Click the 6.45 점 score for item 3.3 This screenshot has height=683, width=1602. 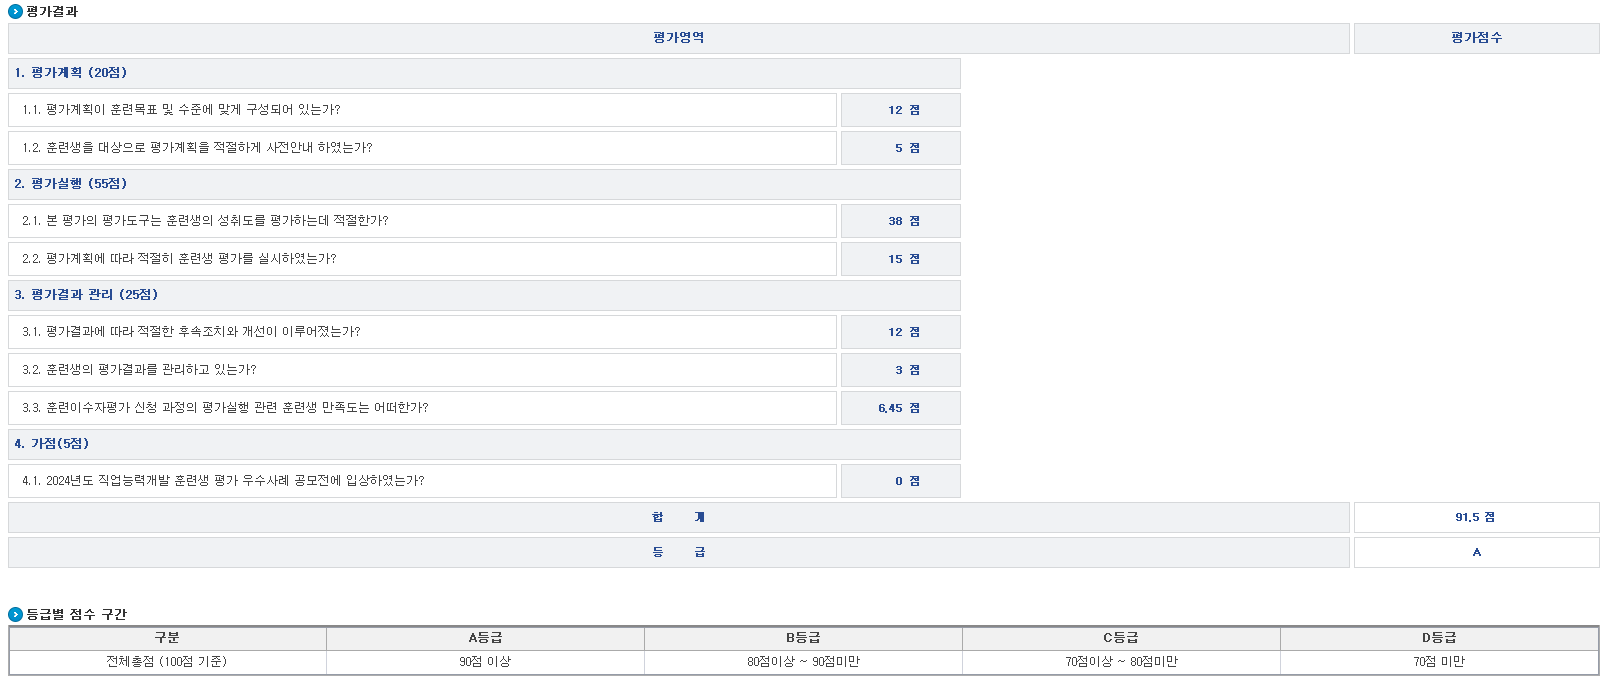(x=900, y=408)
